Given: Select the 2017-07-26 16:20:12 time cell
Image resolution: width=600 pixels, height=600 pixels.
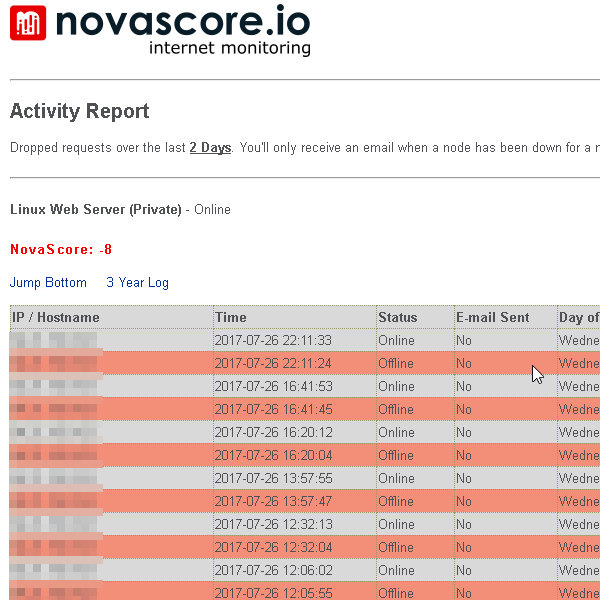Looking at the screenshot, I should pos(272,433).
